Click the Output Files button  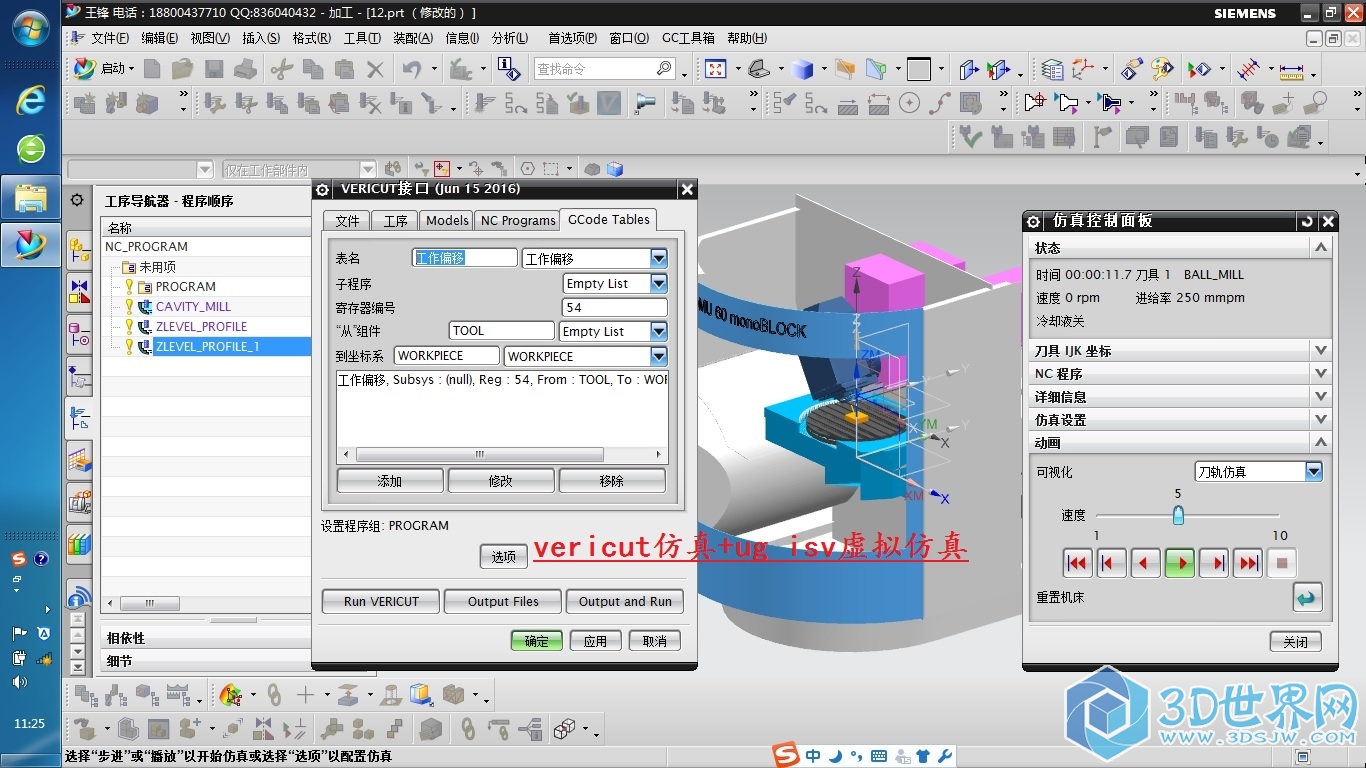(503, 601)
